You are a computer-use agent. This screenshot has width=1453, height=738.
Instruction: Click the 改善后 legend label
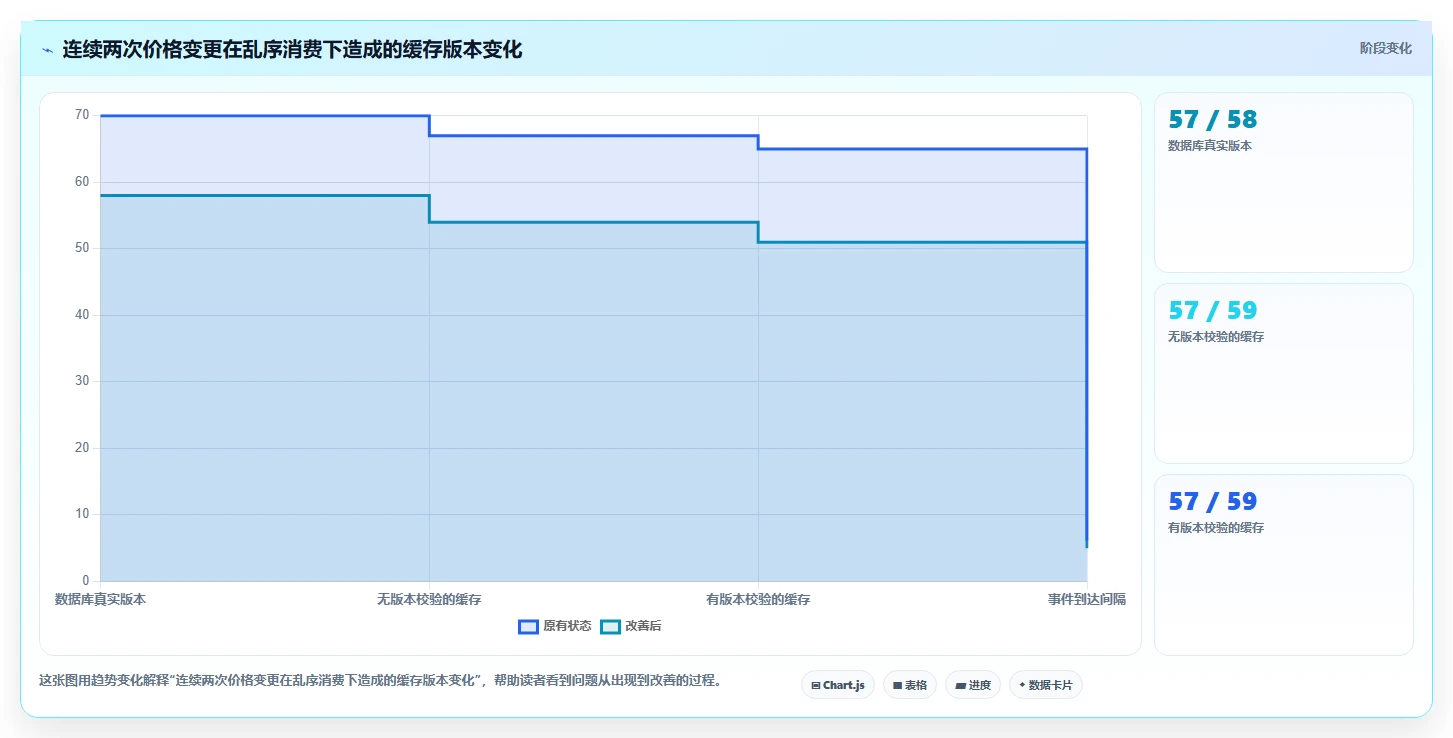tap(643, 627)
